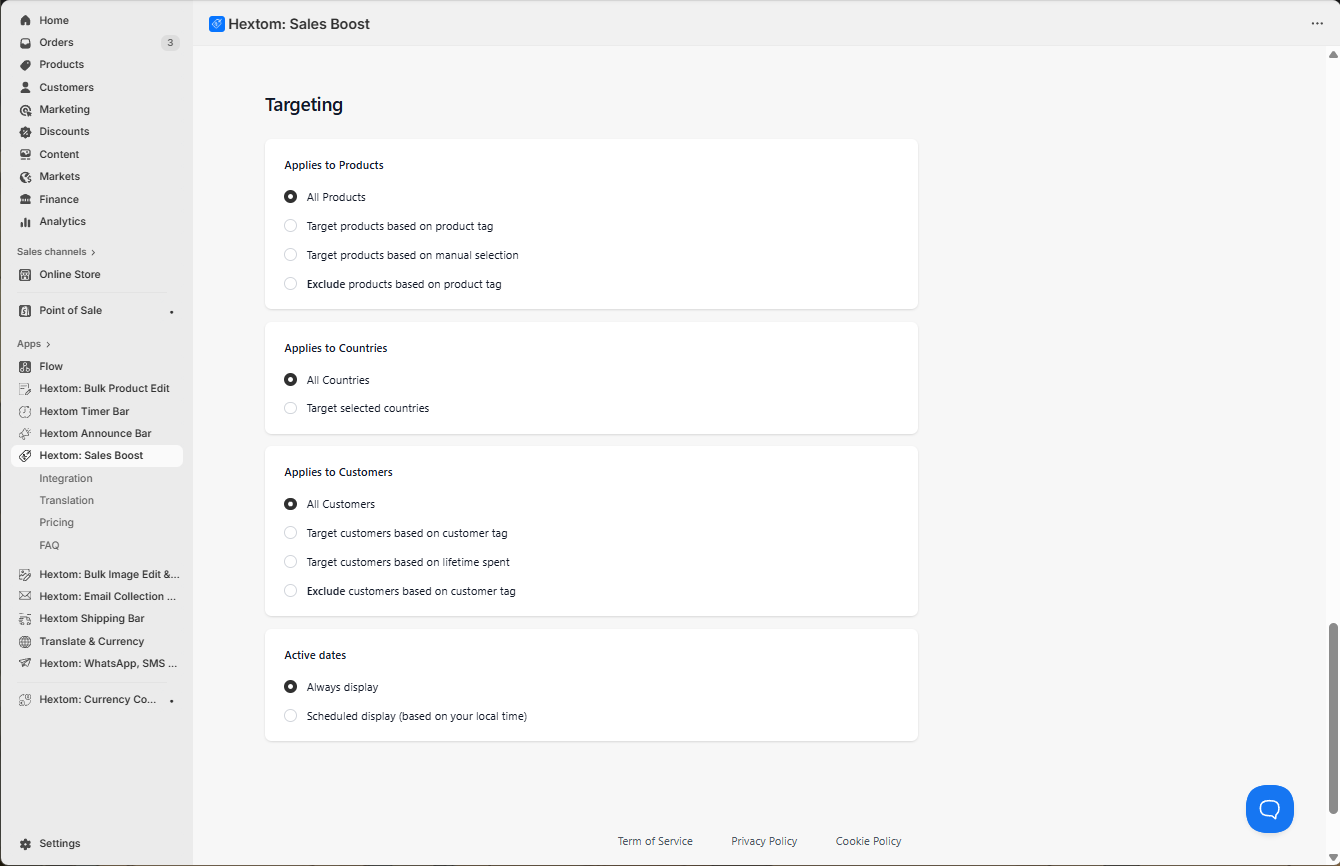The image size is (1340, 866).
Task: Select Target products based on product tag
Action: [x=291, y=226]
